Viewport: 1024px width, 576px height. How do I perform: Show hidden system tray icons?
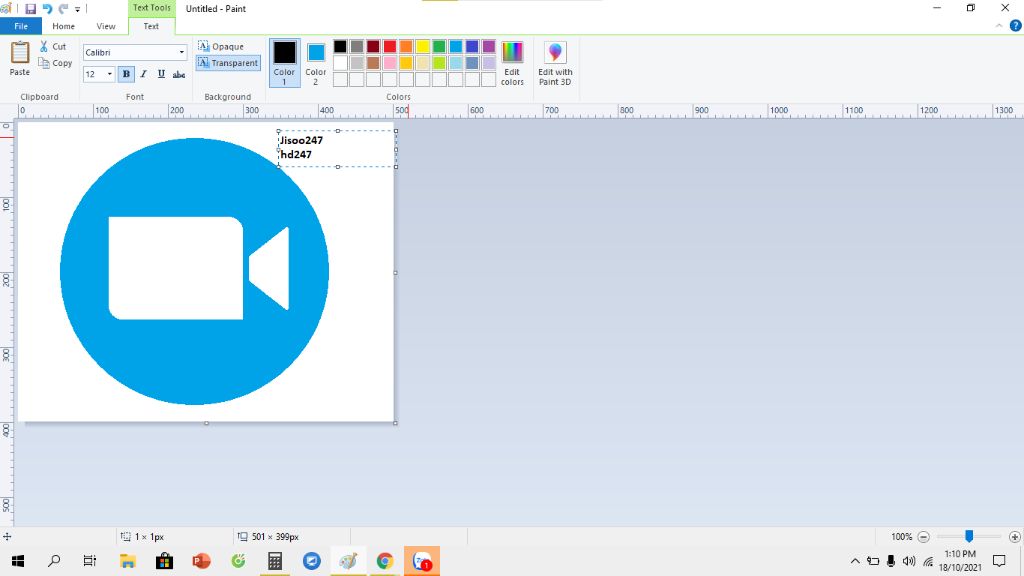(x=855, y=561)
